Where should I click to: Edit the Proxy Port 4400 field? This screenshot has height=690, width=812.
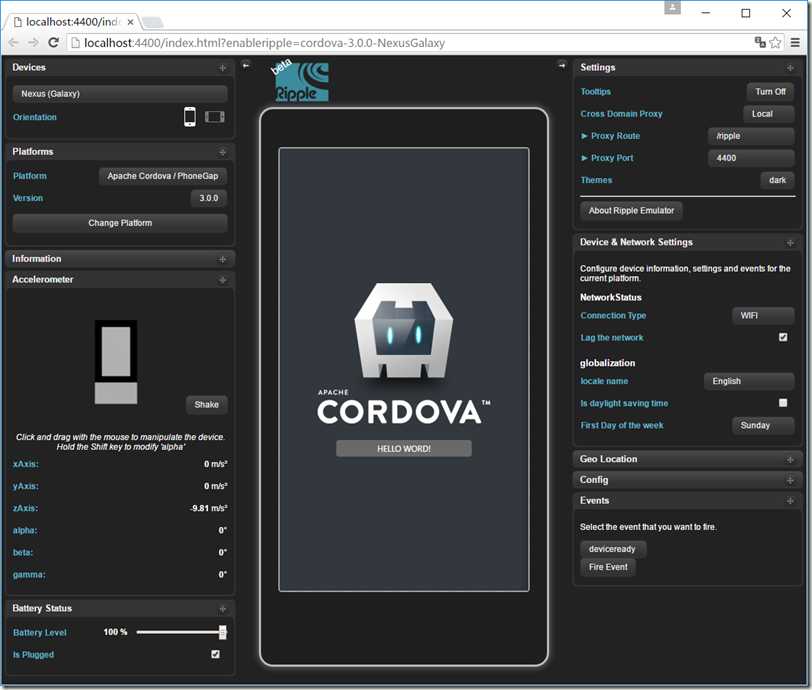[751, 158]
